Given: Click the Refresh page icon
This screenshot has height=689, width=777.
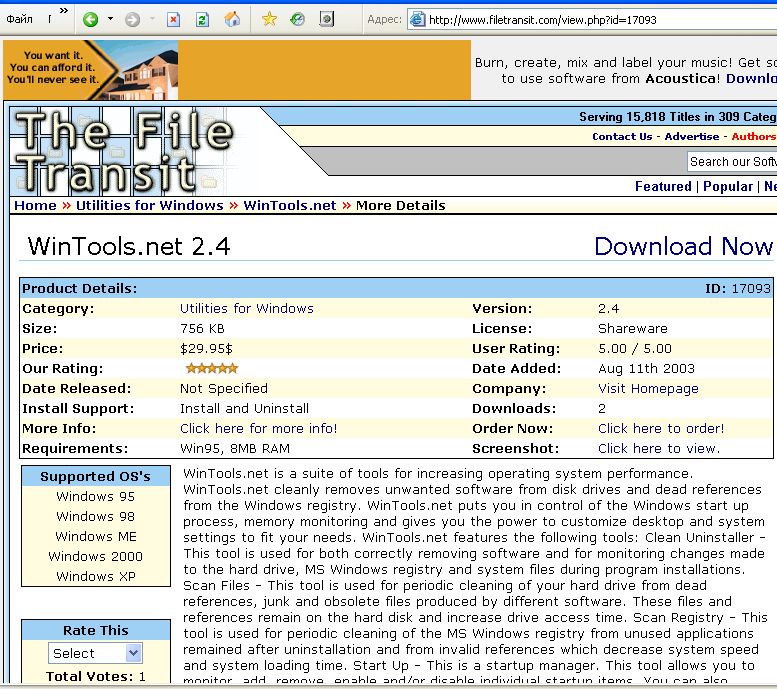Looking at the screenshot, I should pyautogui.click(x=202, y=19).
